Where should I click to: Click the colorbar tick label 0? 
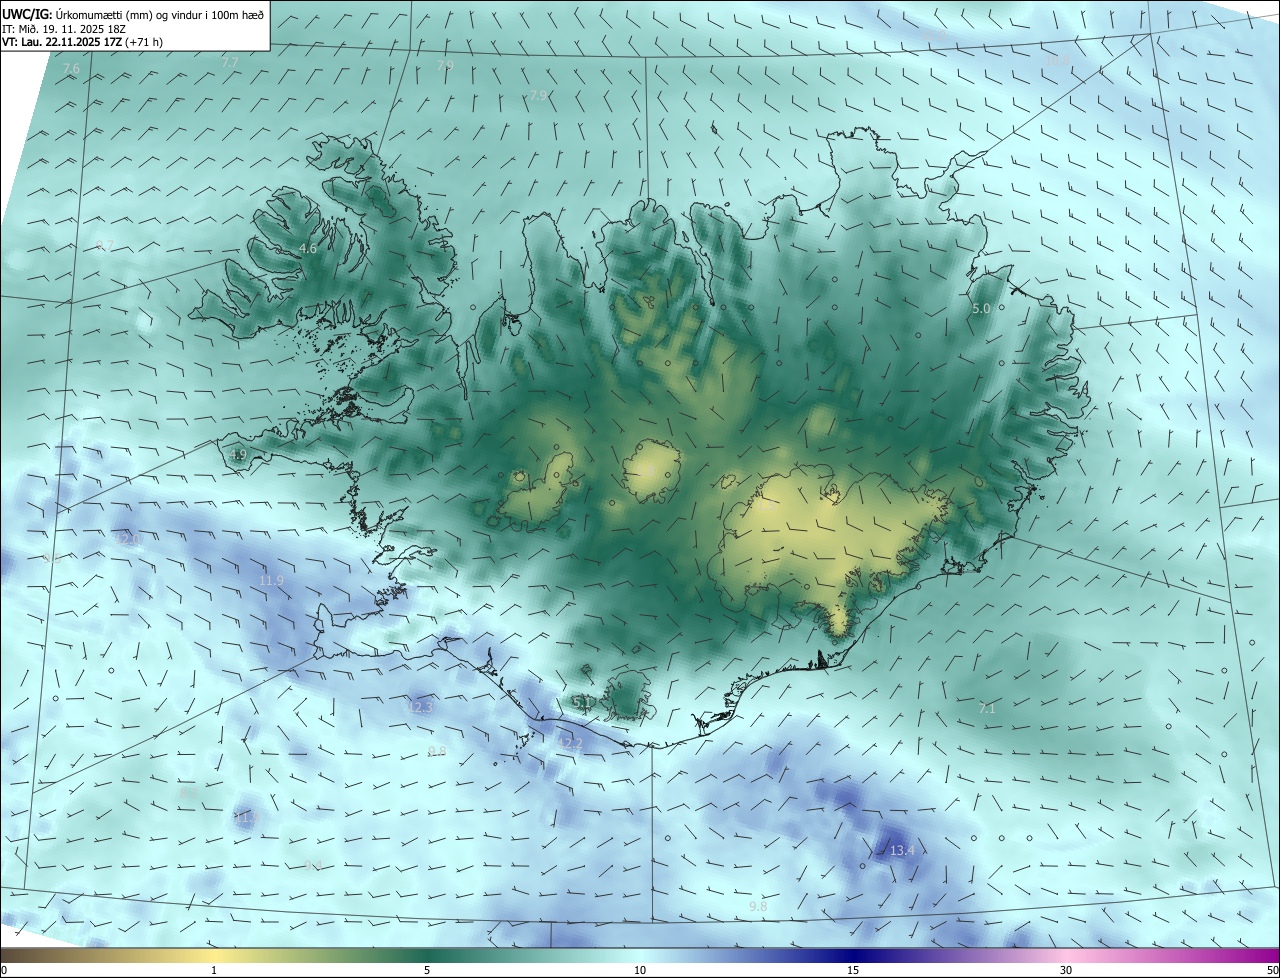coord(4,970)
